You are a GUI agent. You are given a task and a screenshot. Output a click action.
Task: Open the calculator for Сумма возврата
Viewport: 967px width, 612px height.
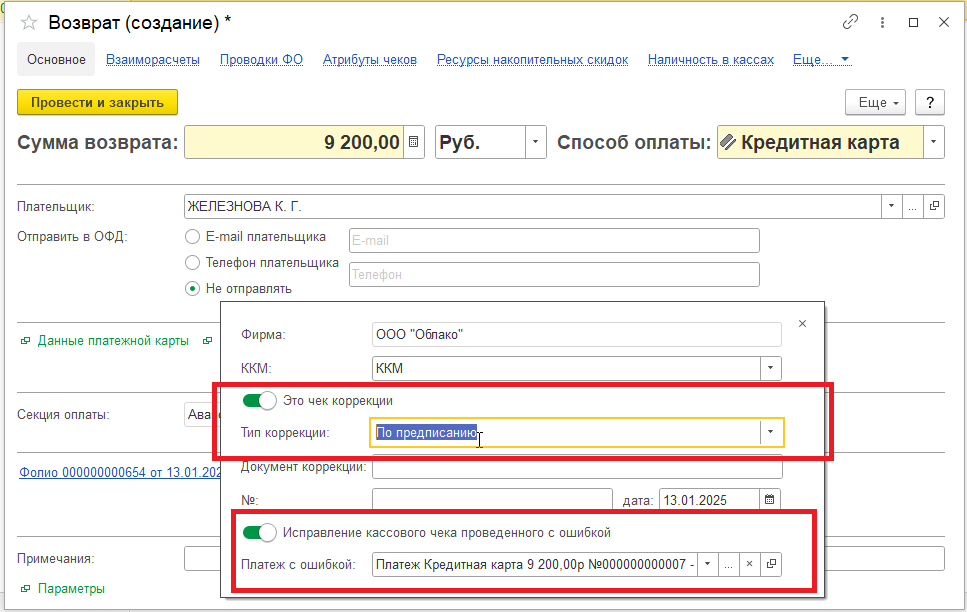(x=416, y=142)
